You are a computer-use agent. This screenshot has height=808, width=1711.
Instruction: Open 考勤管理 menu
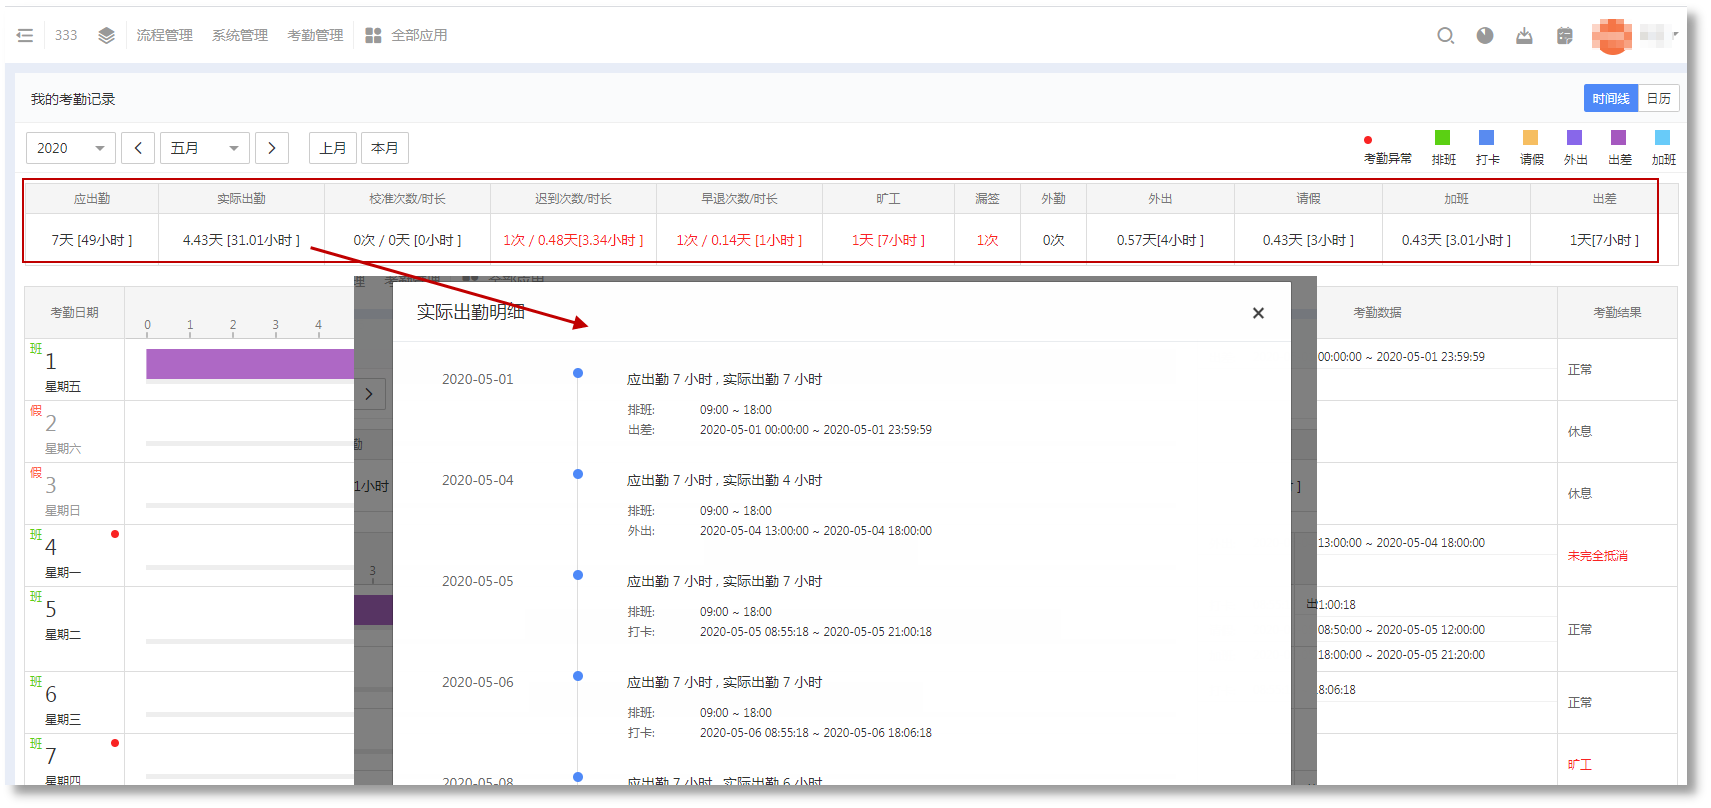(315, 35)
